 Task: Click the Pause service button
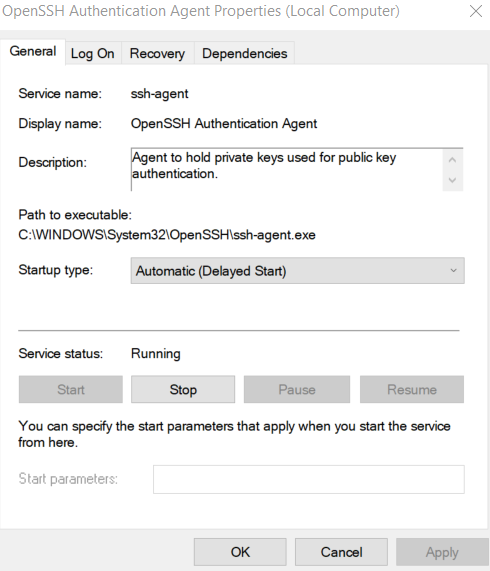pos(297,390)
